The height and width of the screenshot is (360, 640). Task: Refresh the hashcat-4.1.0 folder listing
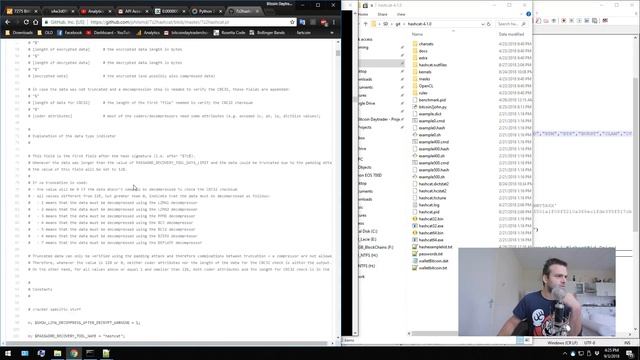[x=489, y=24]
